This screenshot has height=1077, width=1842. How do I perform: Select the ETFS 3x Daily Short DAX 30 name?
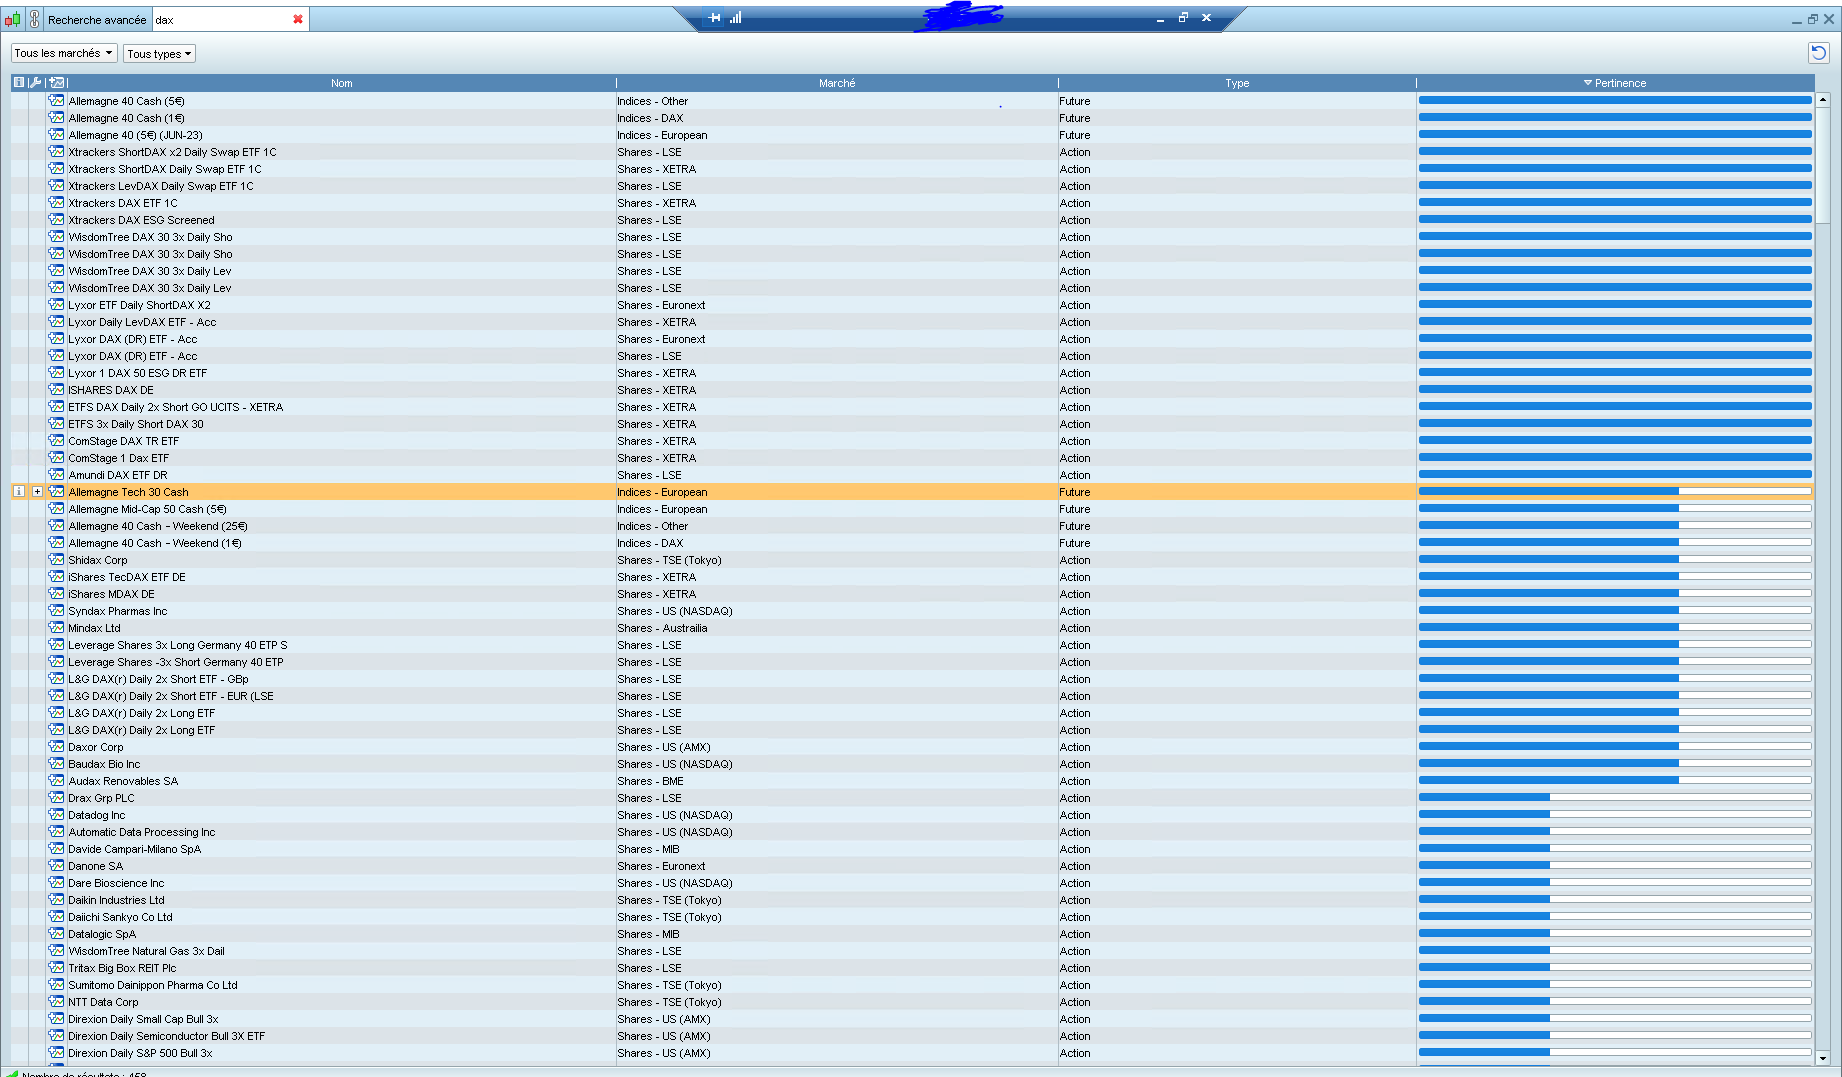click(x=136, y=424)
